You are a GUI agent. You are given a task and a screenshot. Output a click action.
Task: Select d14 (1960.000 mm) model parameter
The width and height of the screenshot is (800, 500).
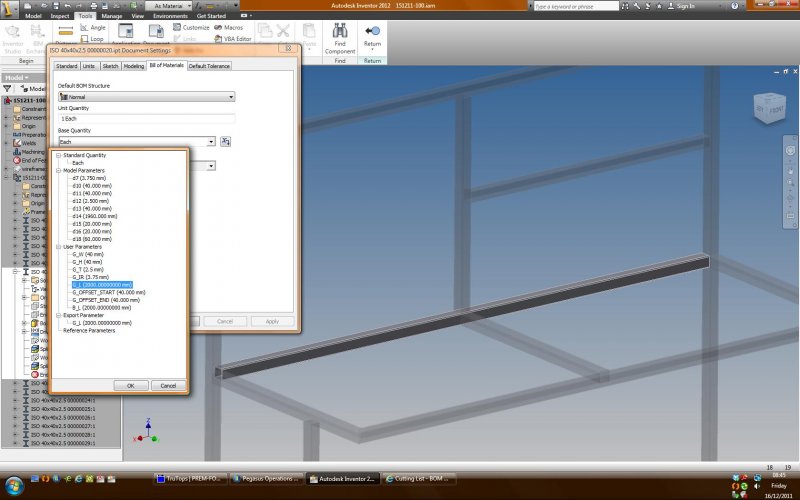[95, 216]
